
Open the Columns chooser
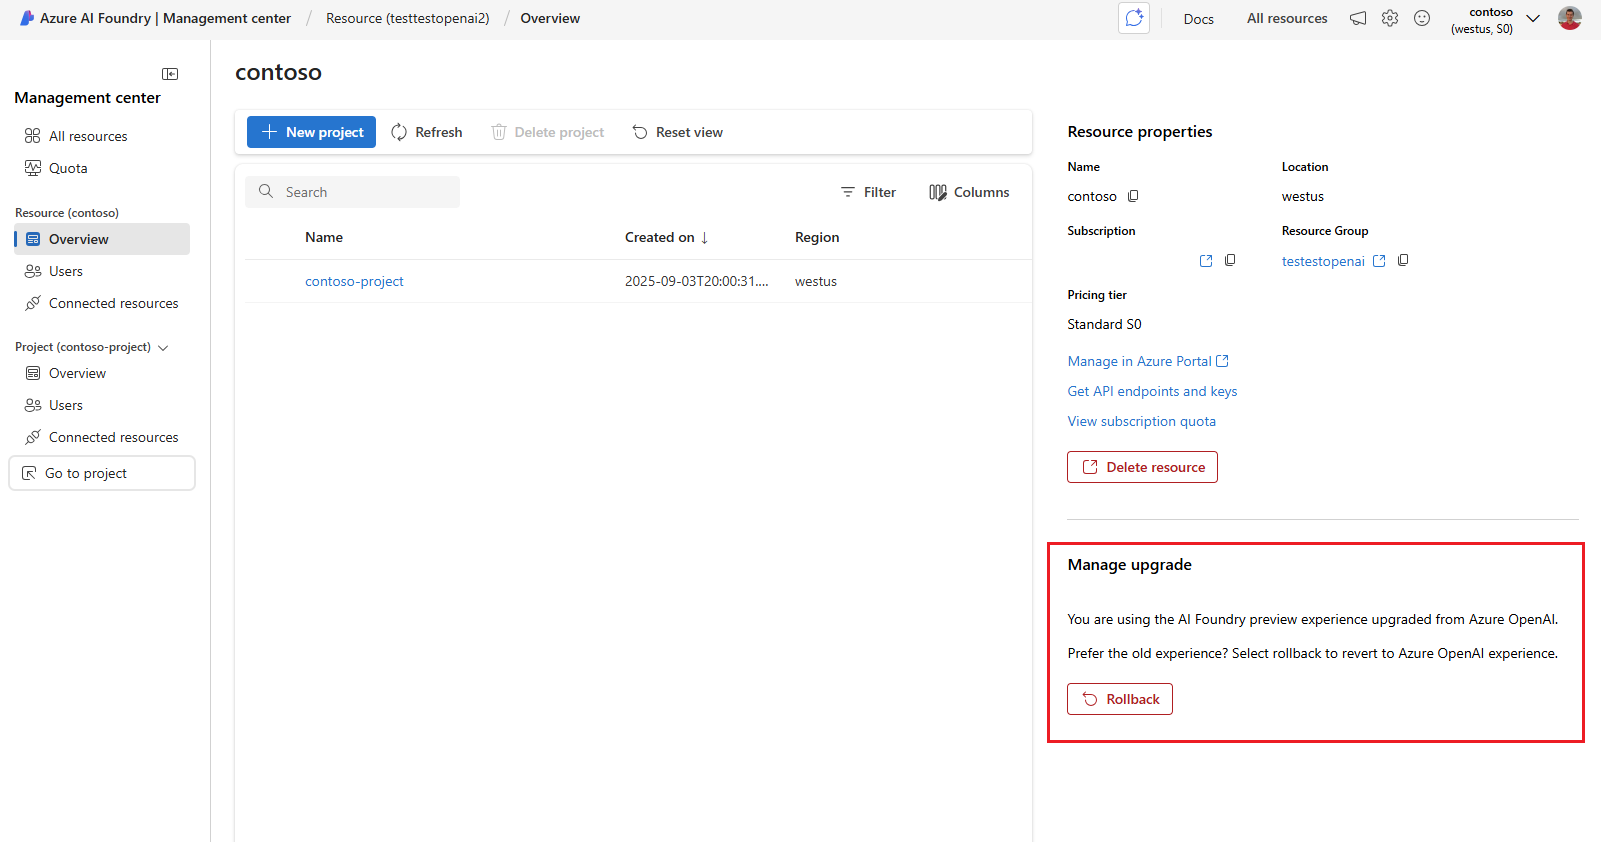969,192
